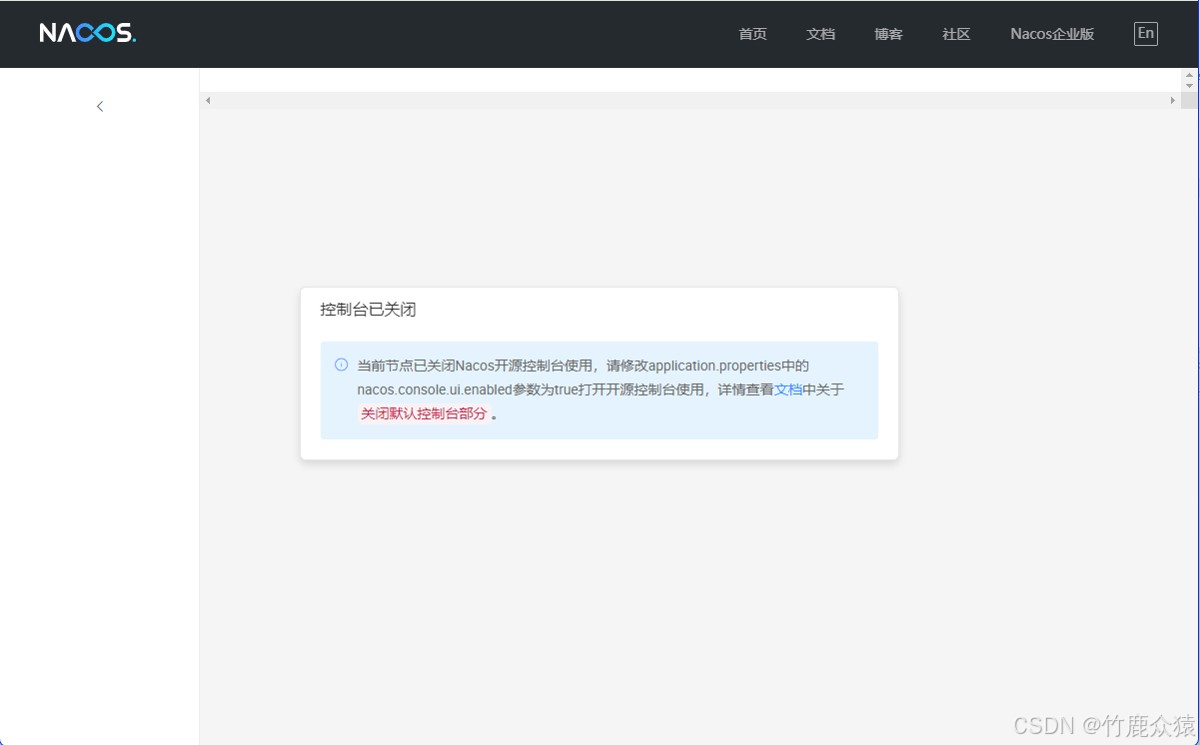Collapse the sidebar with left chevron

pos(100,106)
